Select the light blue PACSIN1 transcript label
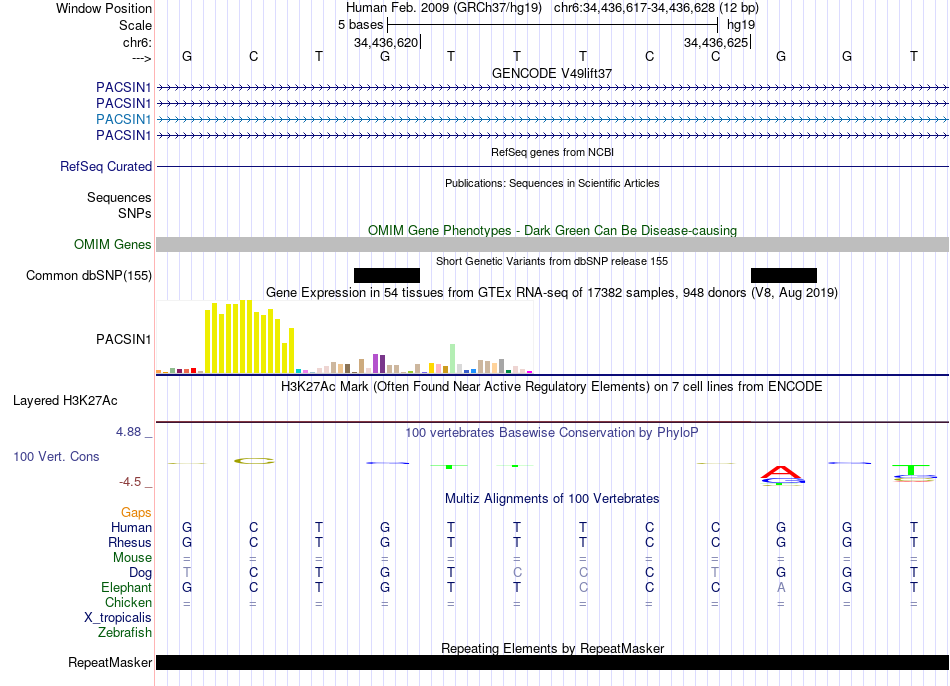 (123, 119)
